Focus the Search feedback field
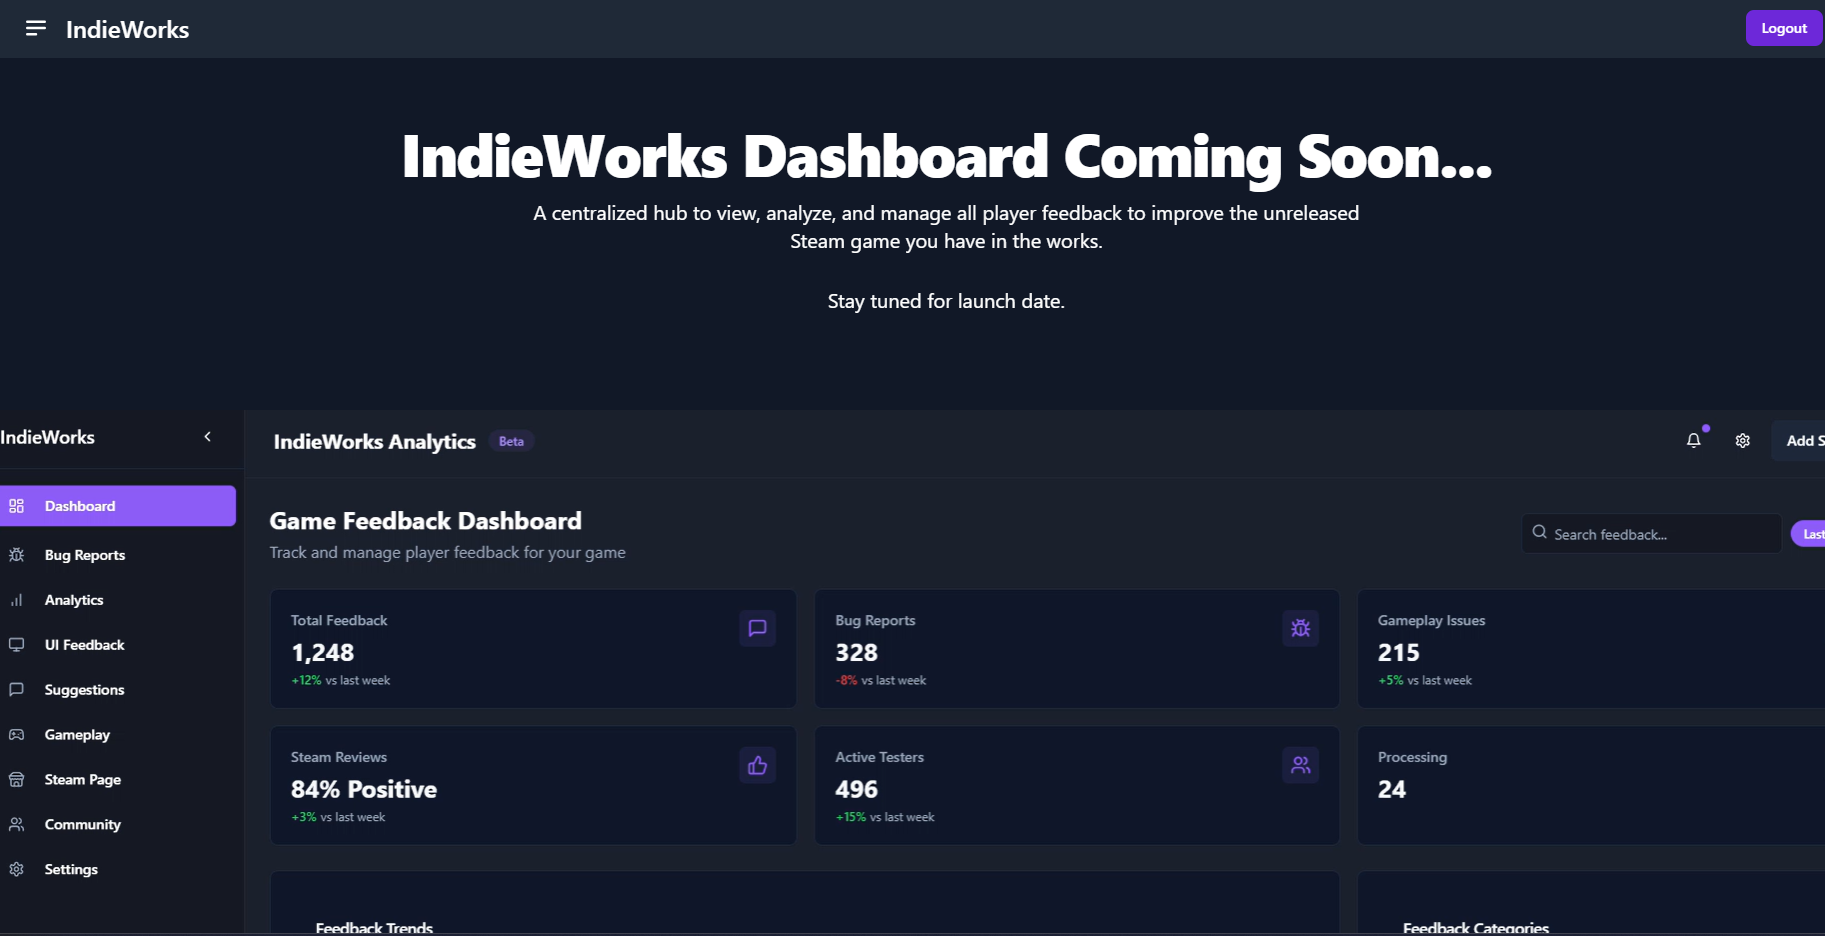The image size is (1825, 936). (1651, 534)
